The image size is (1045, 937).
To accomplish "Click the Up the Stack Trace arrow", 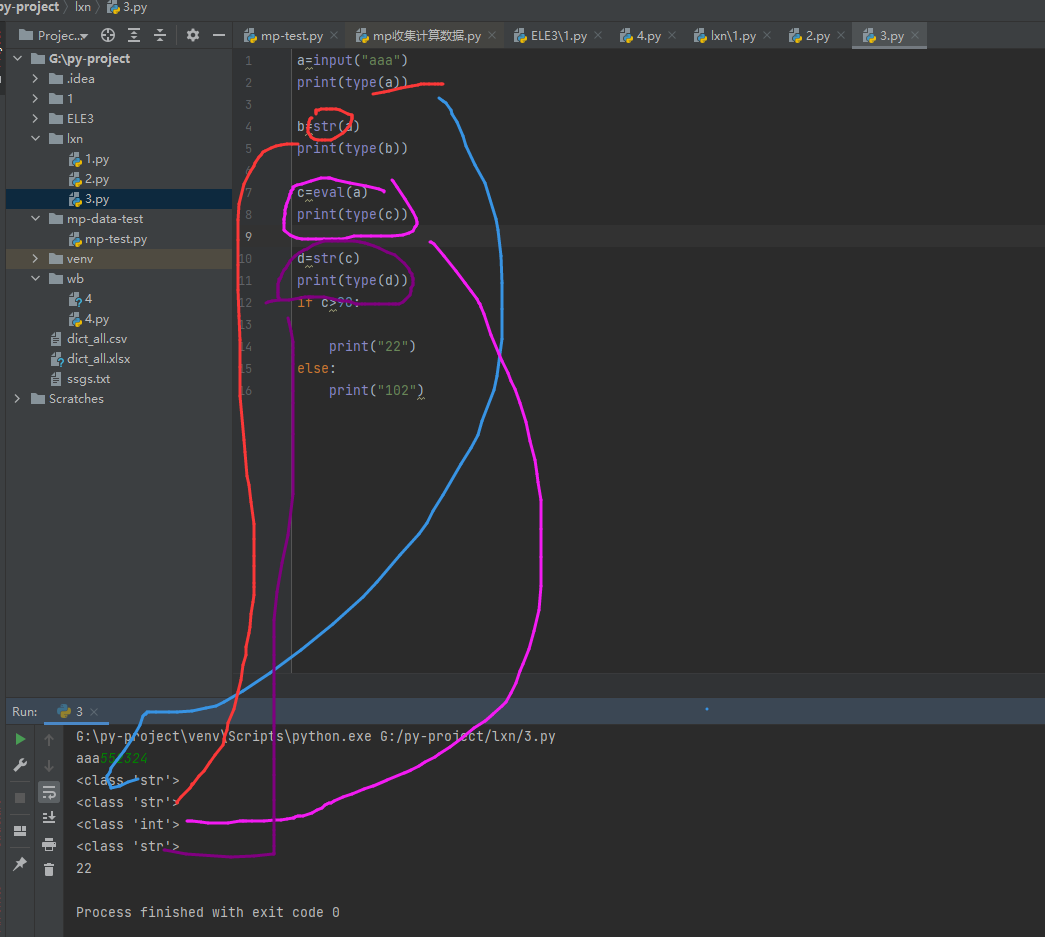I will coord(49,739).
